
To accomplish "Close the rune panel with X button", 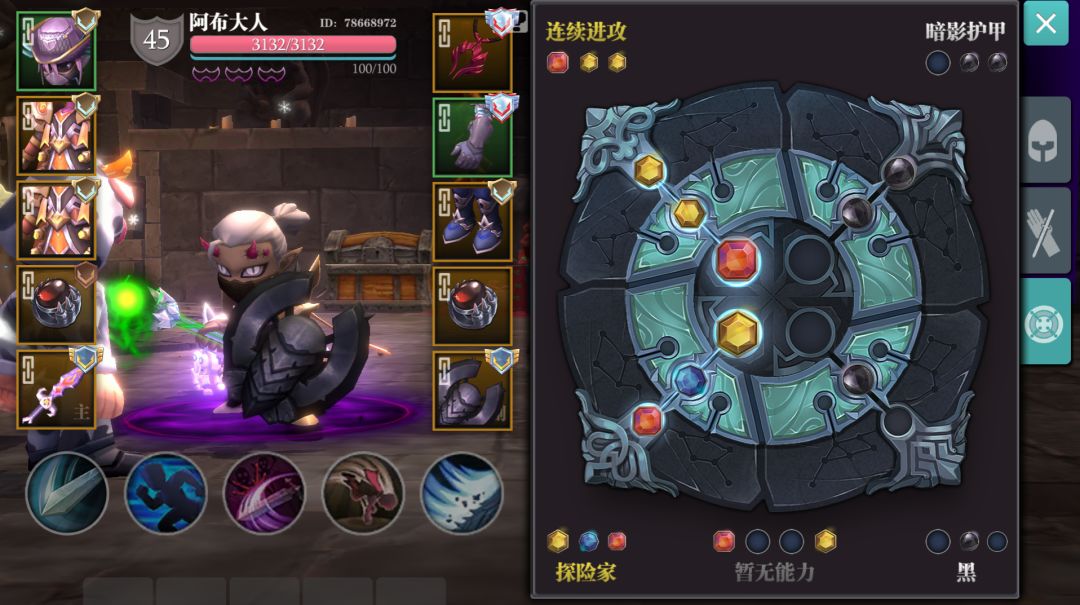I will pyautogui.click(x=1046, y=23).
